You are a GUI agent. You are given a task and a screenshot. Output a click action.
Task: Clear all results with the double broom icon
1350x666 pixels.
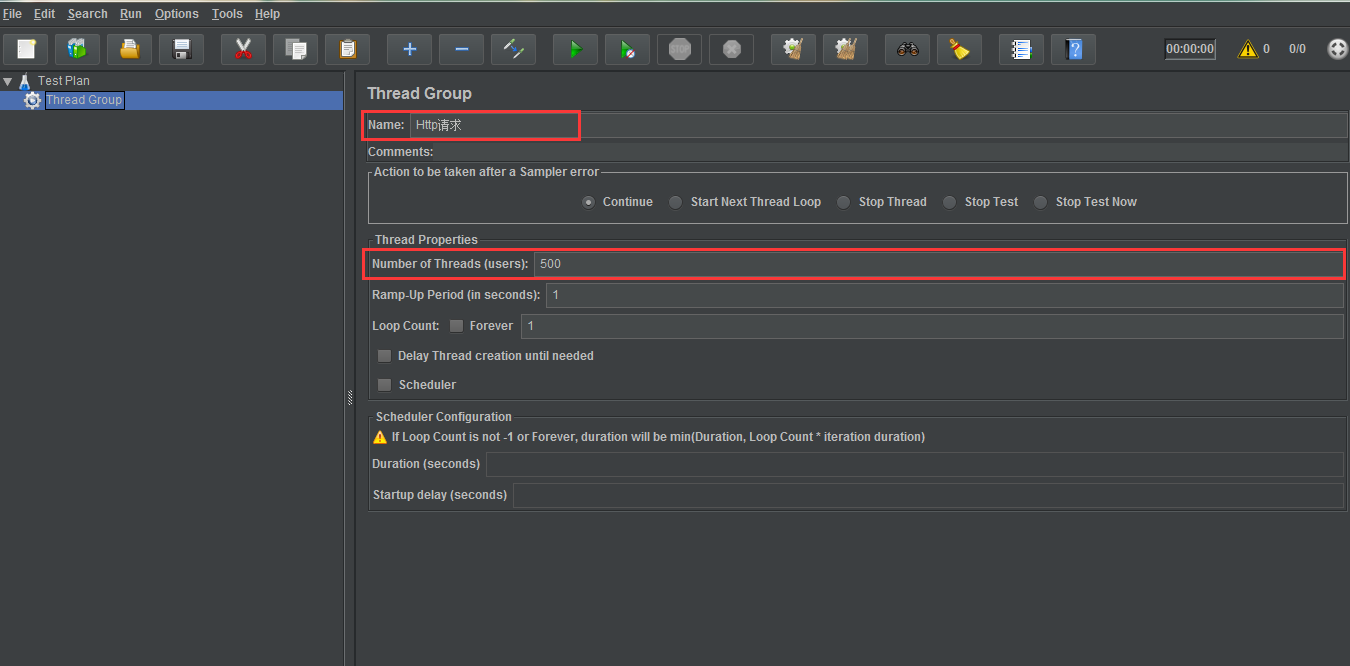[x=845, y=49]
